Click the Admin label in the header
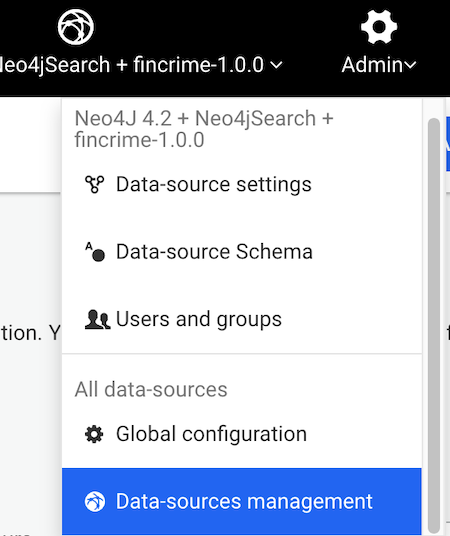This screenshot has height=536, width=450. click(x=372, y=65)
